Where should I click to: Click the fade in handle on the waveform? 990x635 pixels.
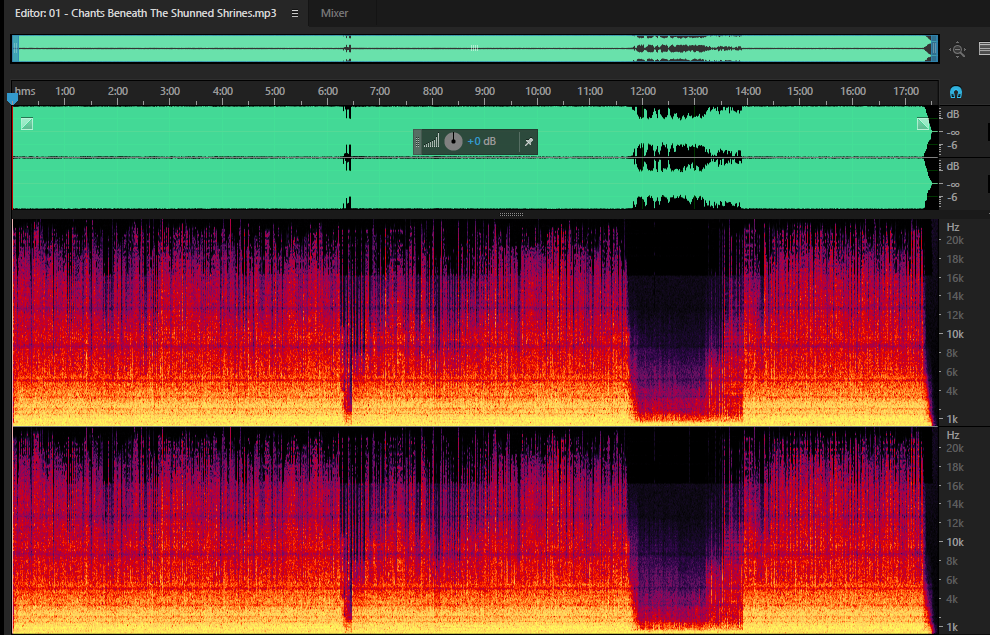[27, 124]
